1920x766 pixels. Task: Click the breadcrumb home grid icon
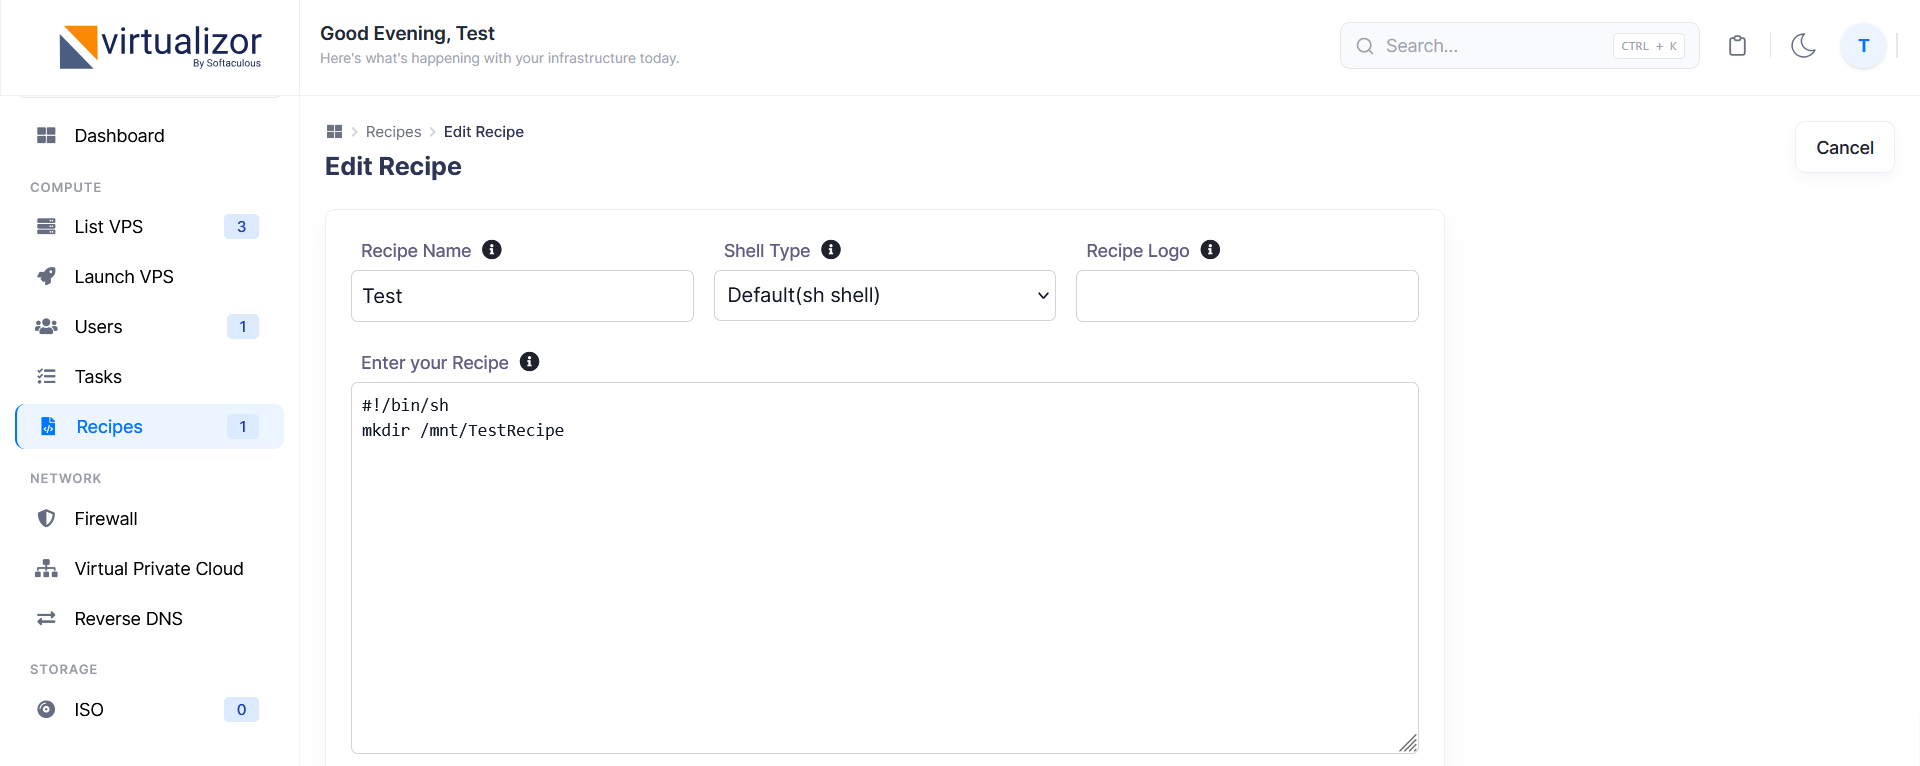(x=334, y=132)
